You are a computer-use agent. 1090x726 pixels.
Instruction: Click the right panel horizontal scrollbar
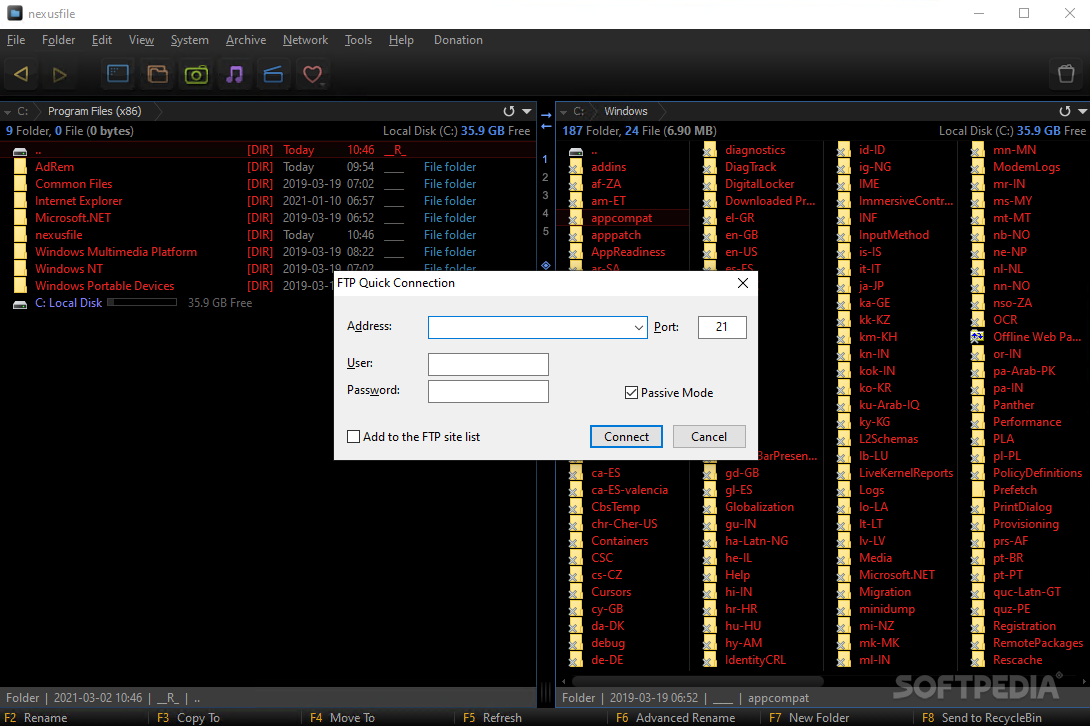(698, 681)
